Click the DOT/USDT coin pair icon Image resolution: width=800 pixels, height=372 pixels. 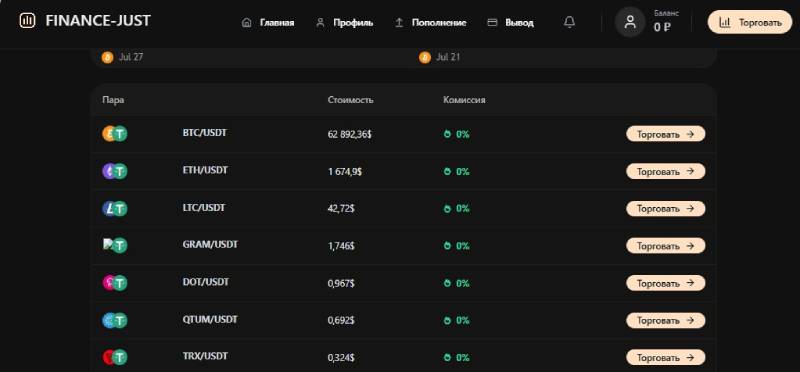(x=115, y=283)
